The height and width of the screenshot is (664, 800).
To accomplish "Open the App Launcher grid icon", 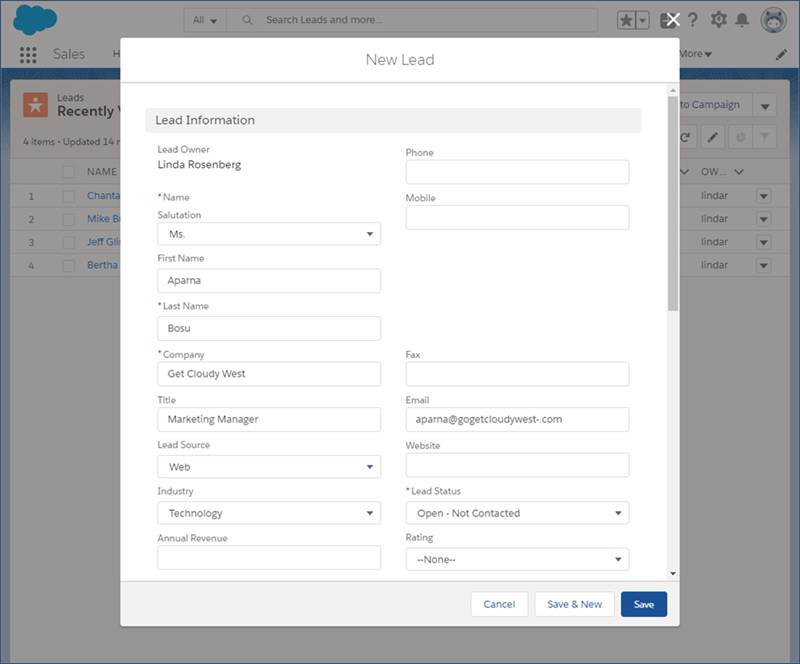I will tap(28, 55).
